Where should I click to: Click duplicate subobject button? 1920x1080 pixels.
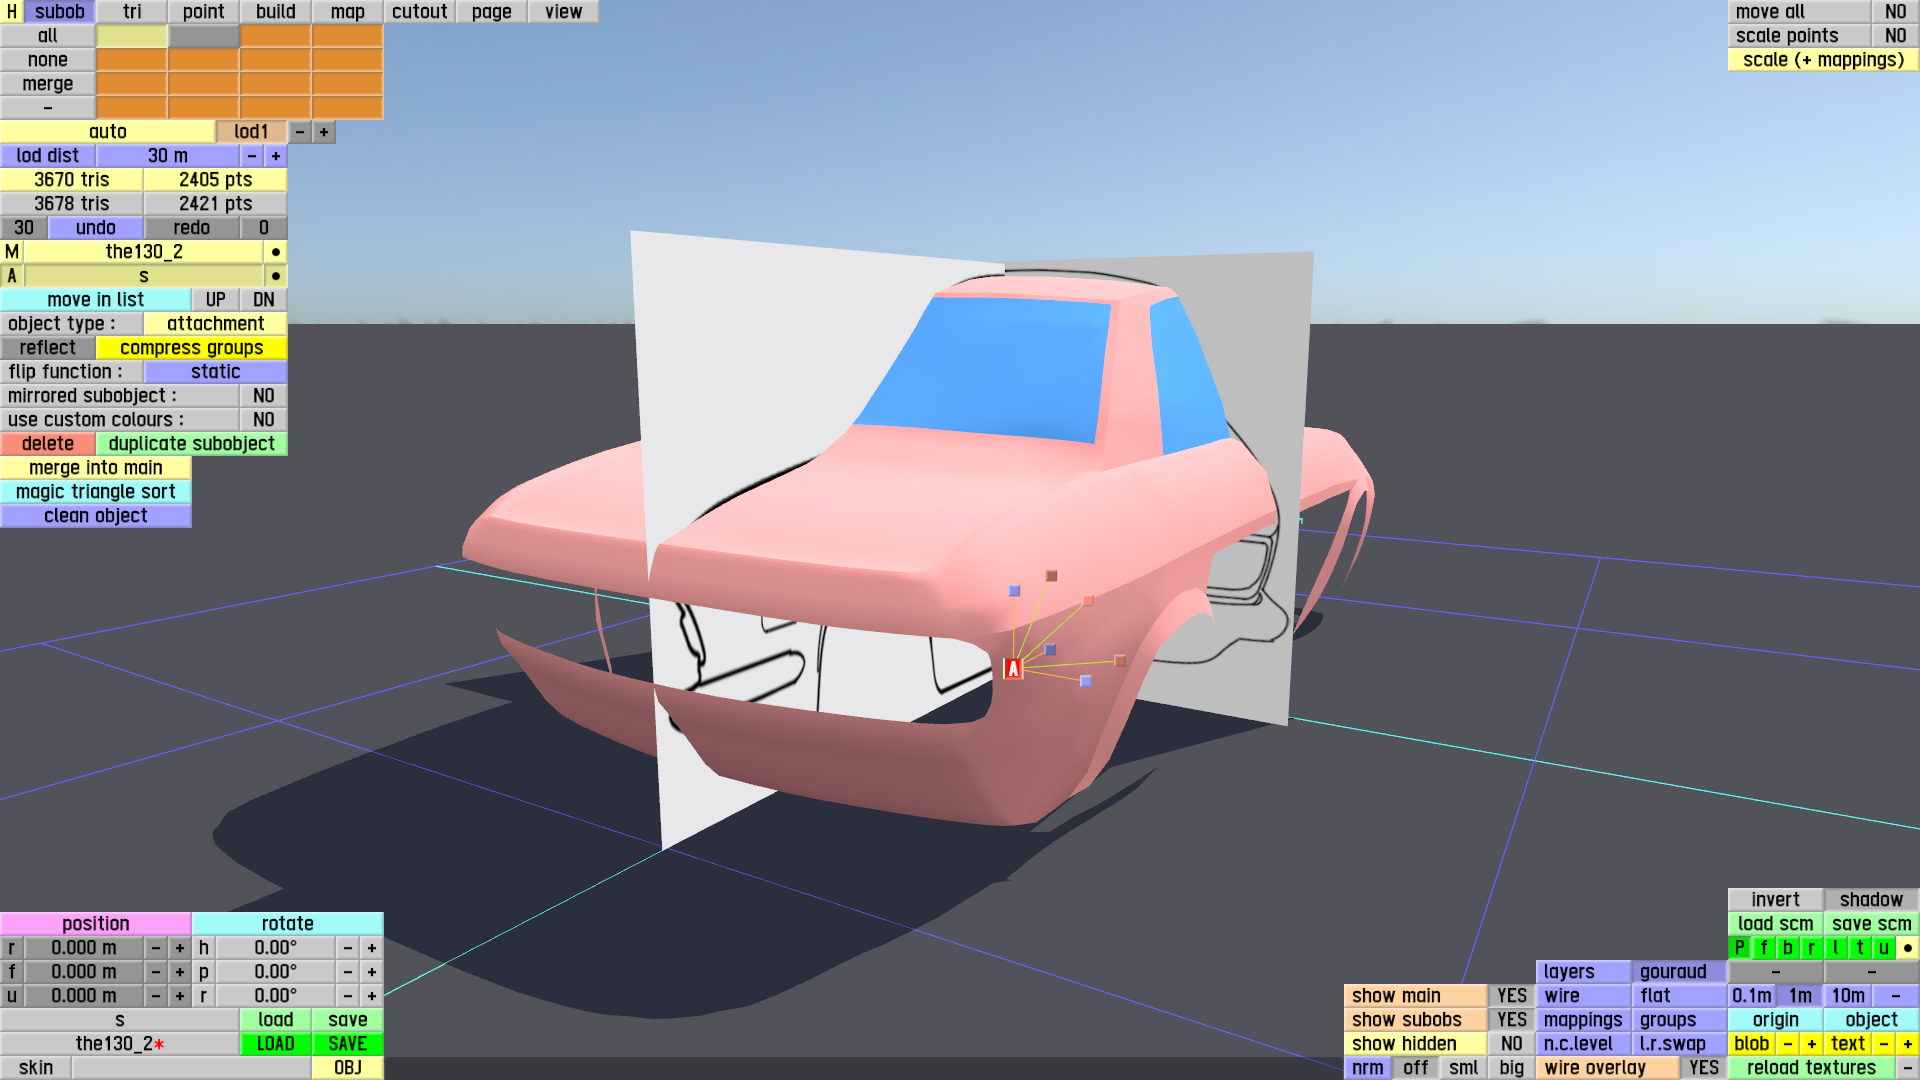191,444
